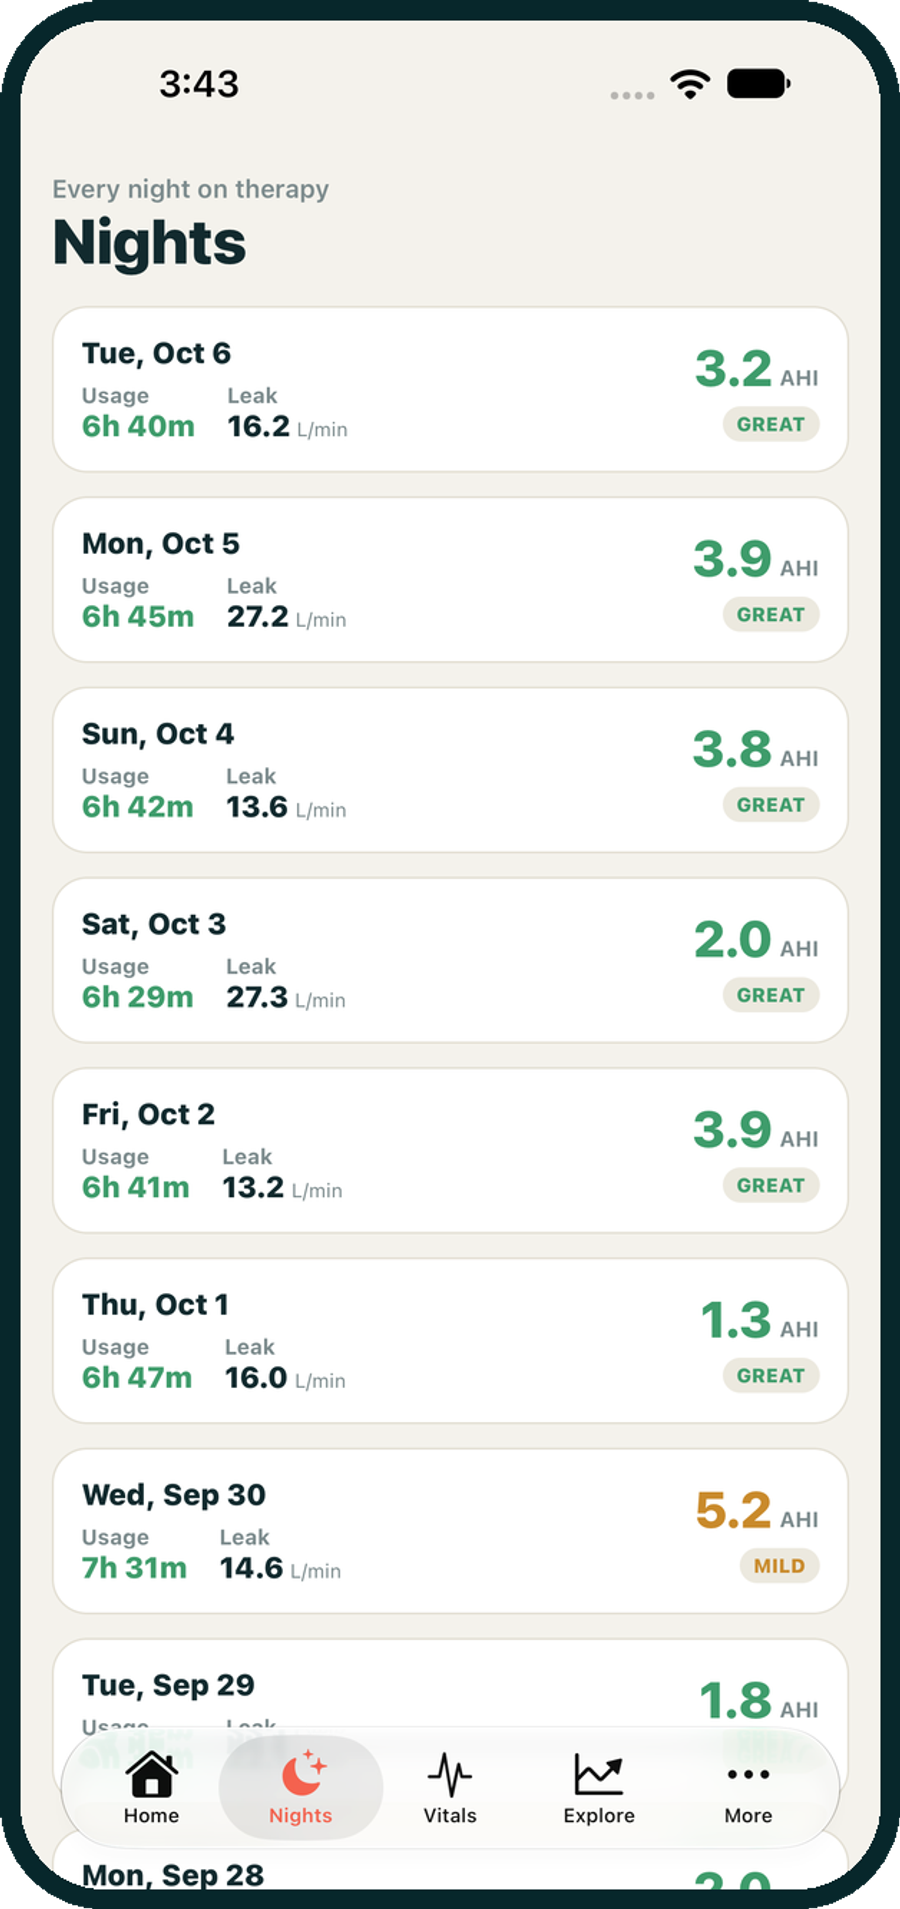This screenshot has height=1909, width=900.
Task: Open the Thu, Oct 1 night entry
Action: point(450,1340)
